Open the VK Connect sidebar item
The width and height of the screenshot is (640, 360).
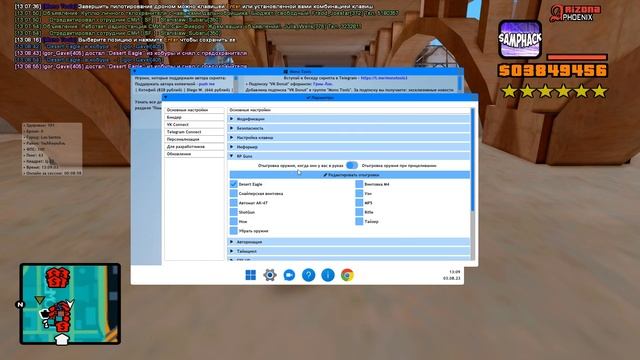[194, 124]
